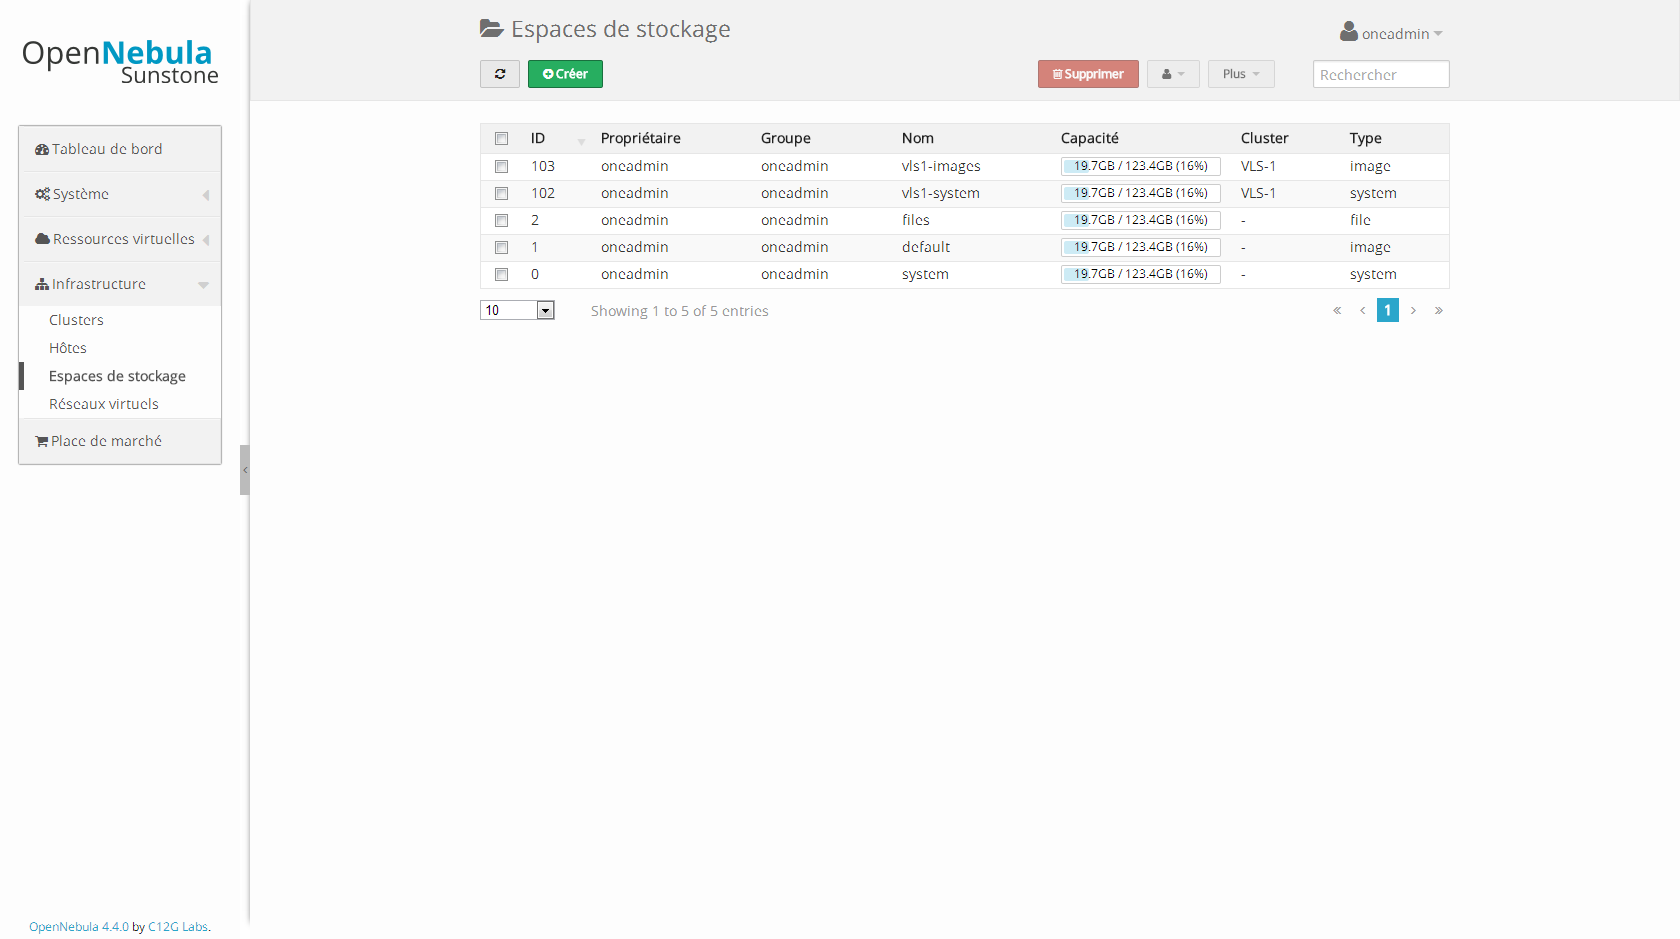Tick the checkbox for the files datastore
Viewport: 1680px width, 939px height.
502,221
